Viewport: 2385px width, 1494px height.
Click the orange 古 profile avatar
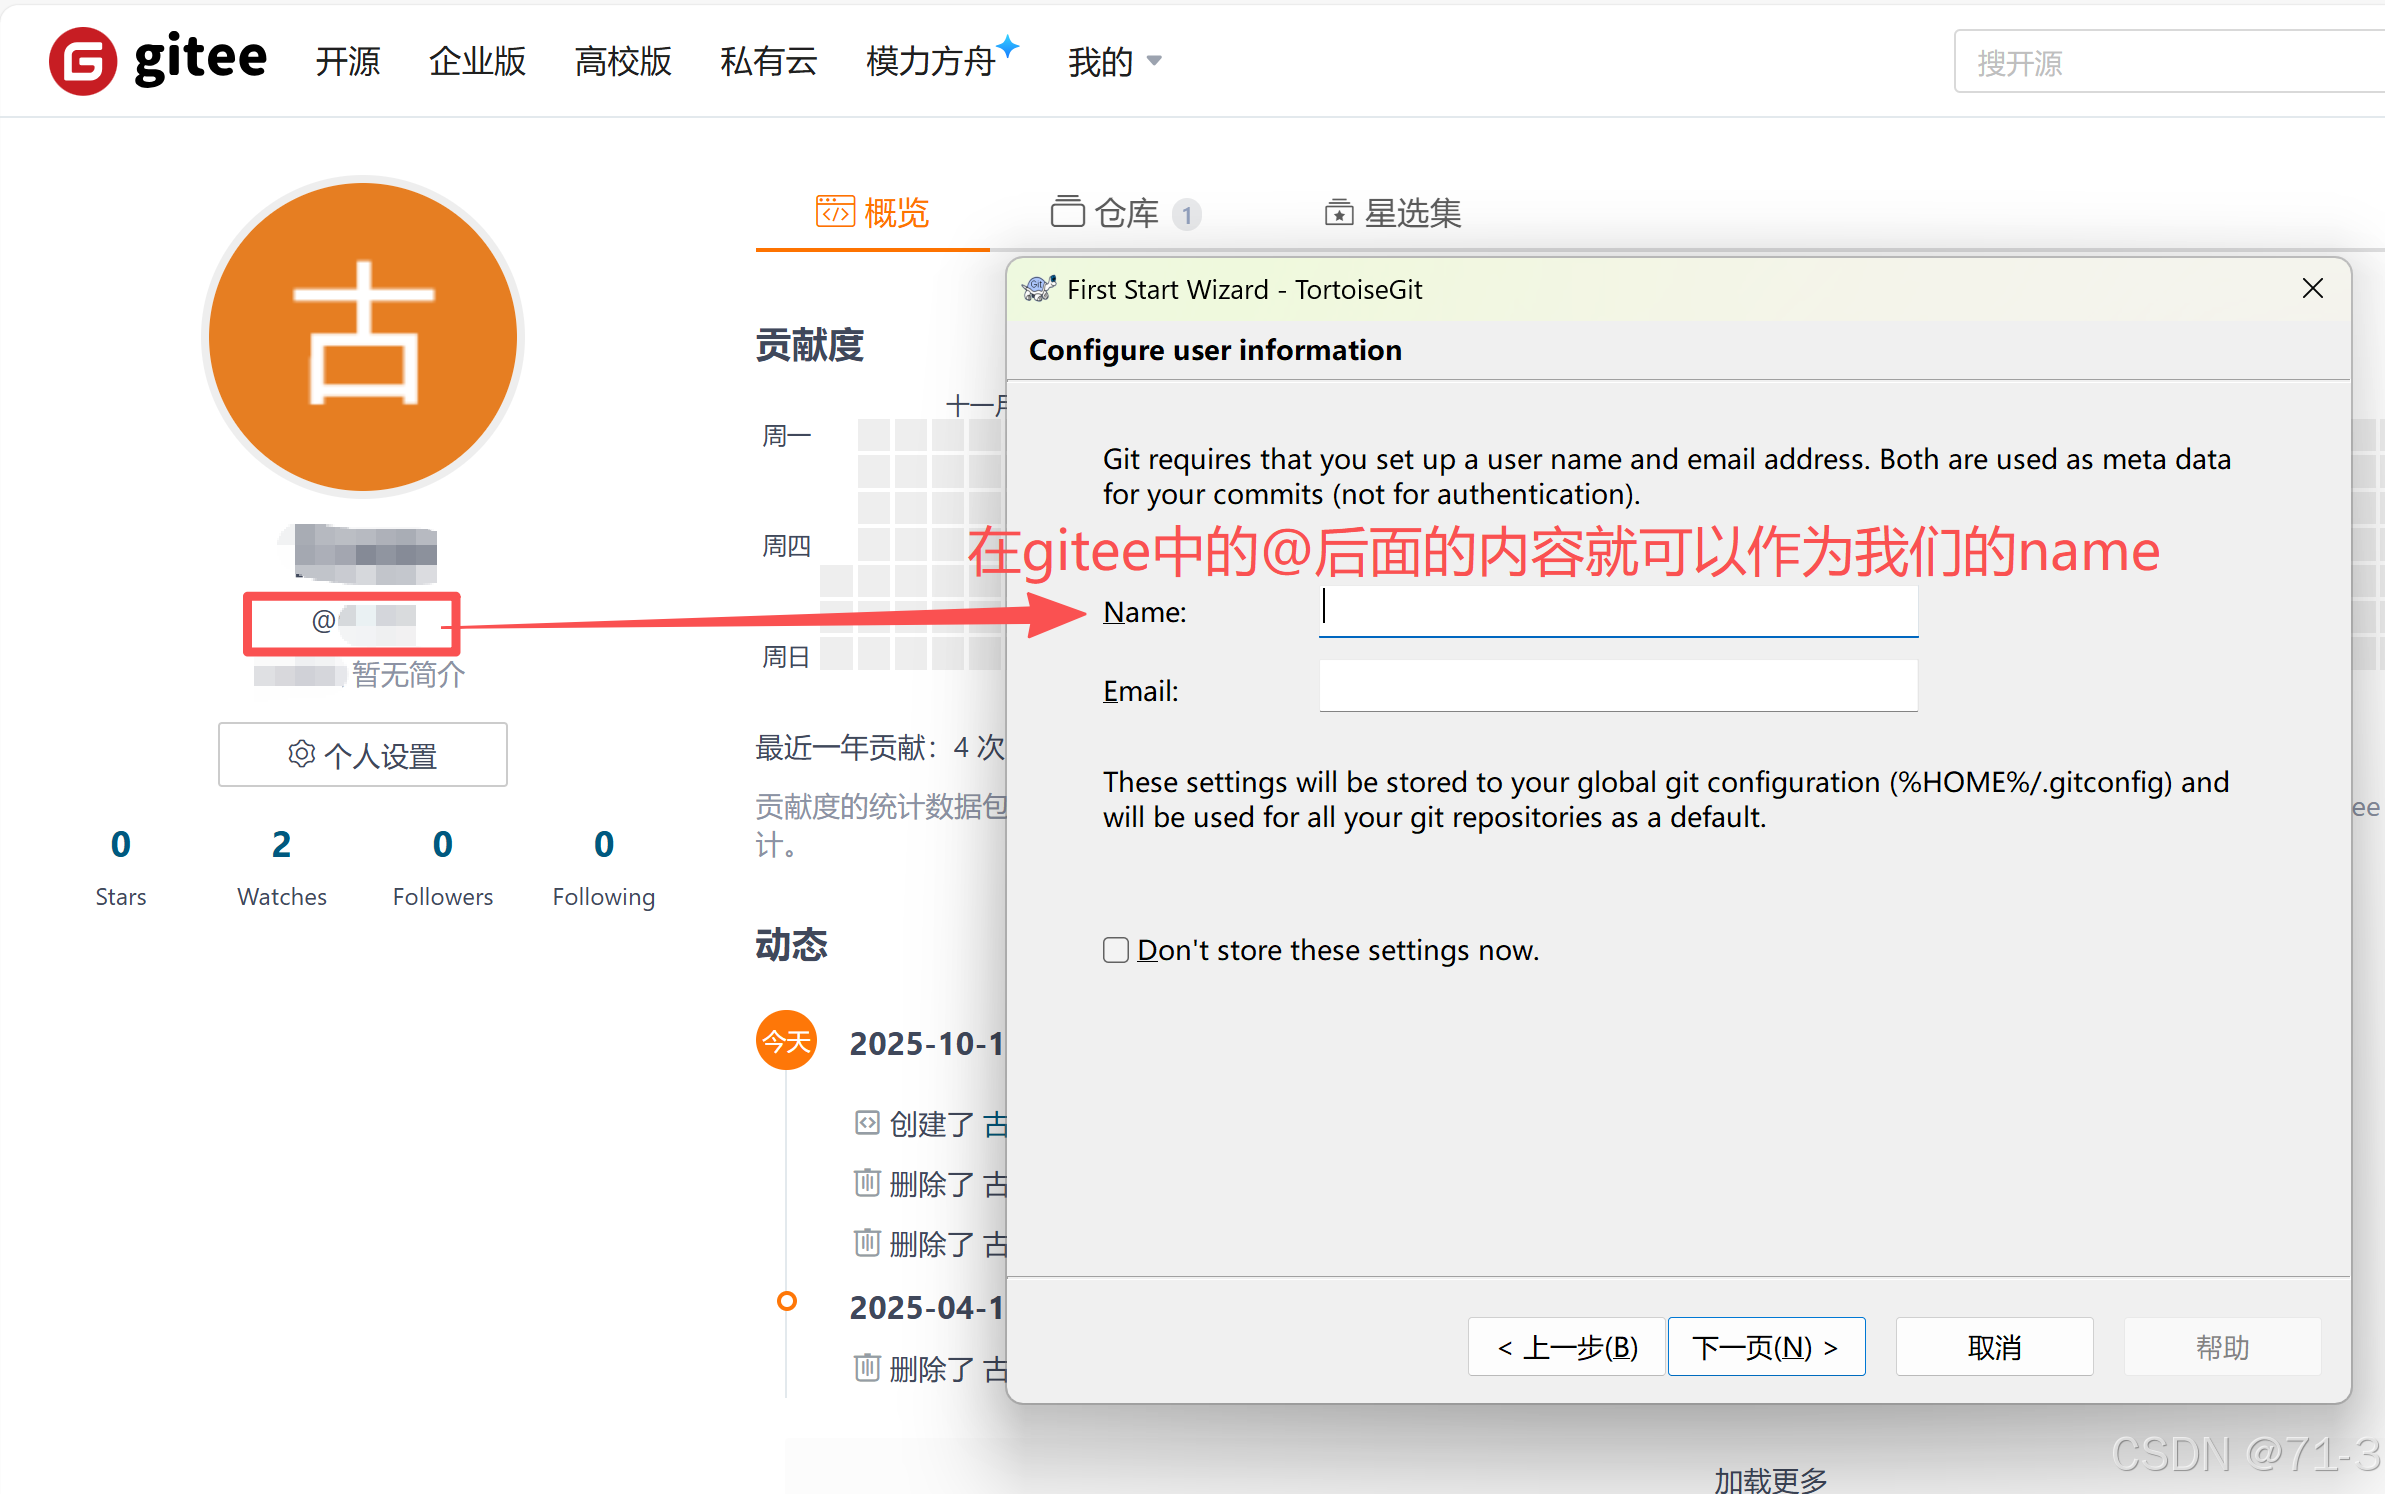point(363,336)
